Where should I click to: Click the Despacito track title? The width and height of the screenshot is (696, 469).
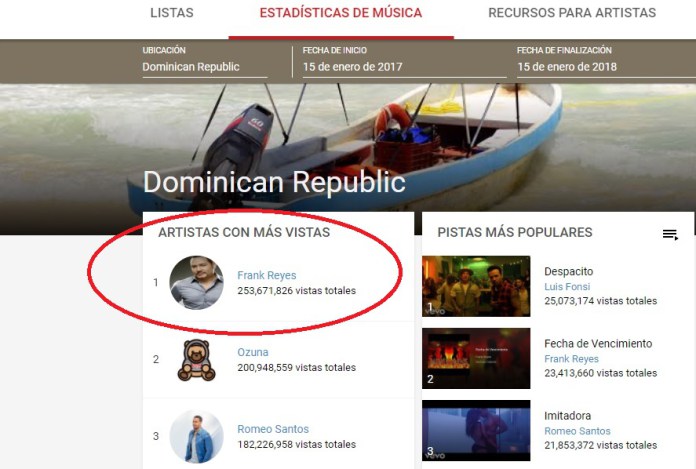[x=568, y=271]
